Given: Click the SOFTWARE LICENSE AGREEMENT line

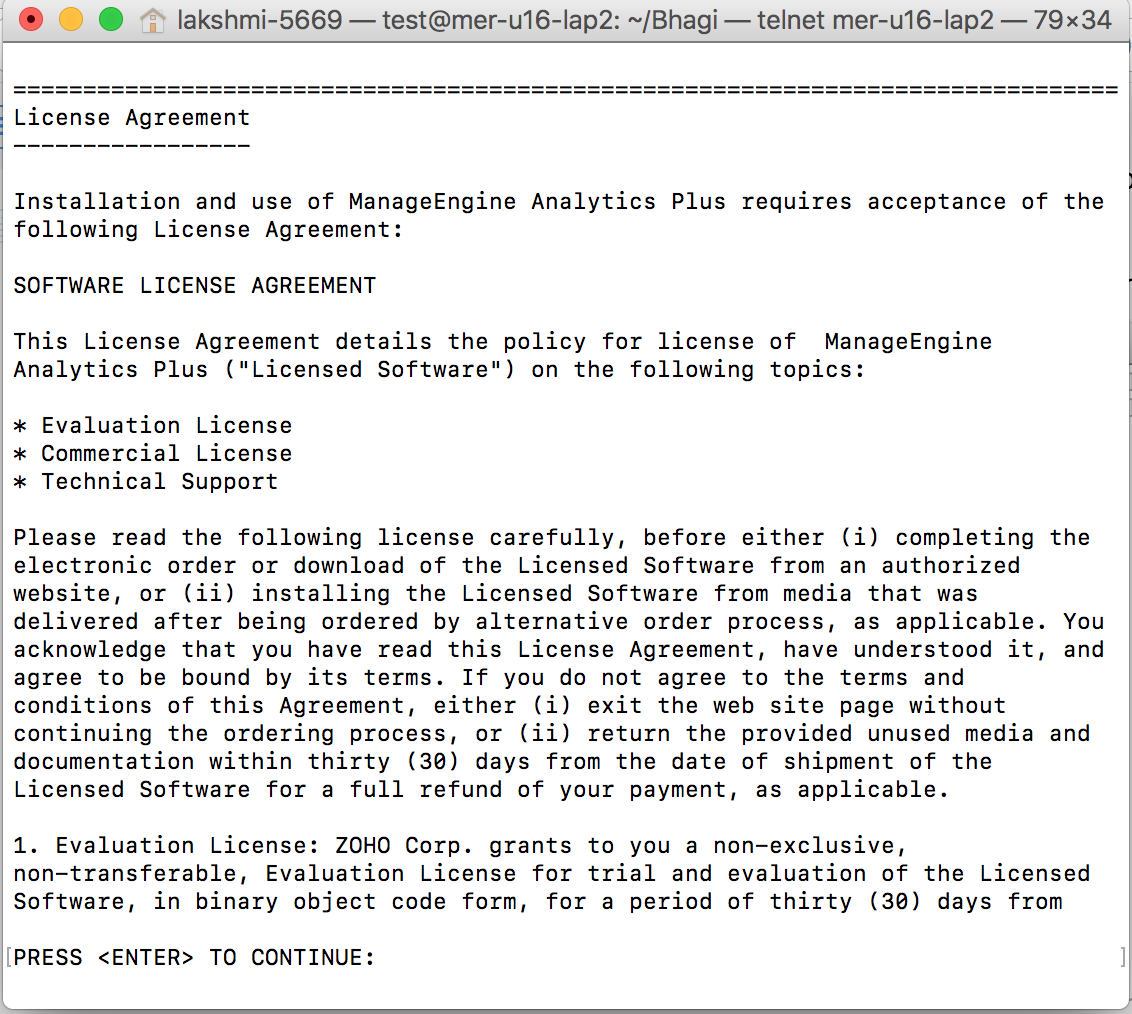Looking at the screenshot, I should pyautogui.click(x=194, y=286).
